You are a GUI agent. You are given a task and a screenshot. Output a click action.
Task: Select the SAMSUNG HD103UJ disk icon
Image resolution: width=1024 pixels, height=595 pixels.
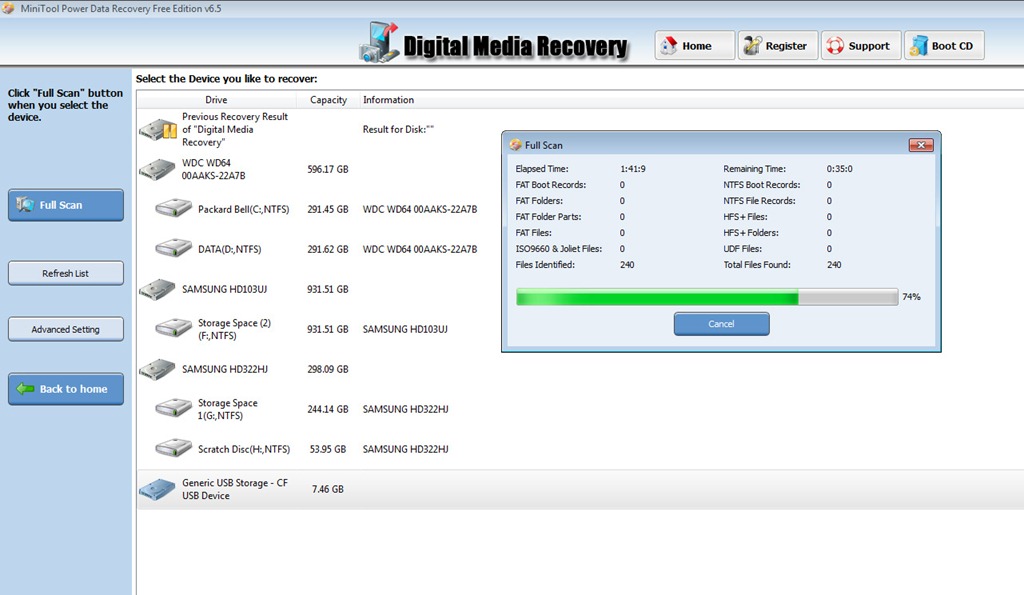(157, 289)
